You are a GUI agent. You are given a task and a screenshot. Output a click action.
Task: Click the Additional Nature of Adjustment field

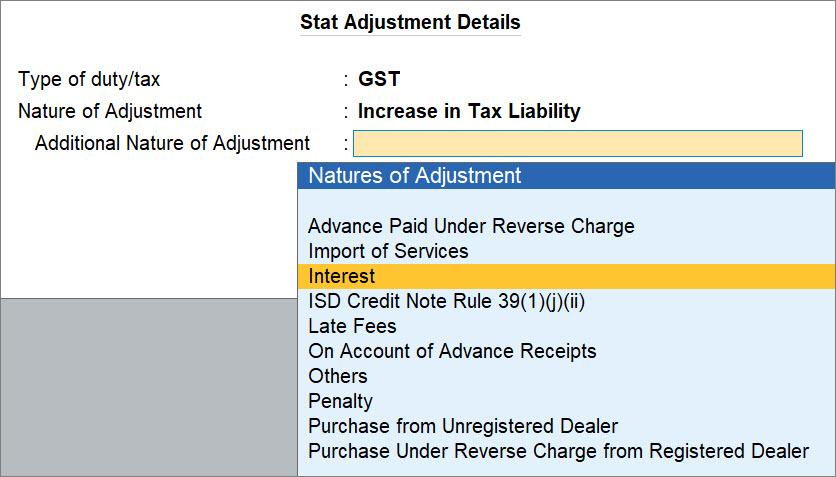click(577, 143)
